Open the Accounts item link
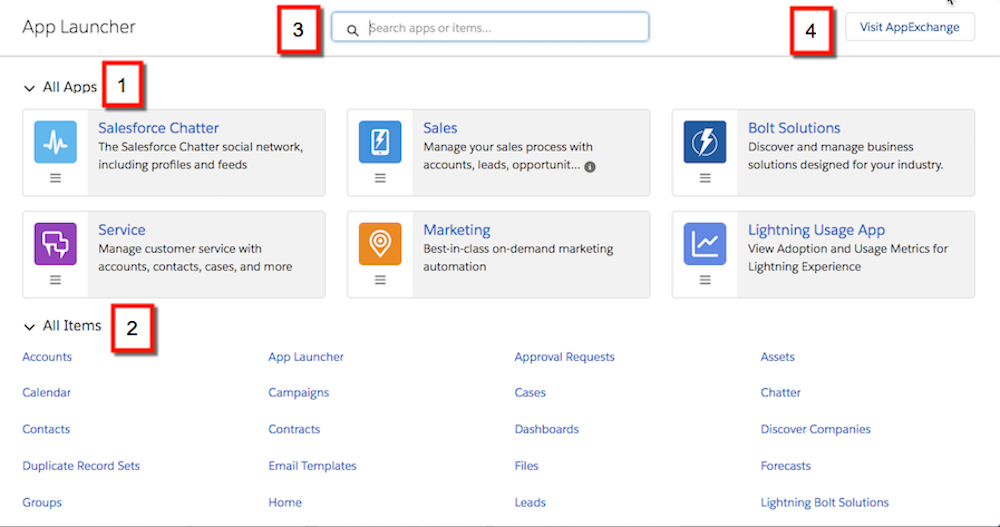This screenshot has width=1000, height=527. pos(47,357)
